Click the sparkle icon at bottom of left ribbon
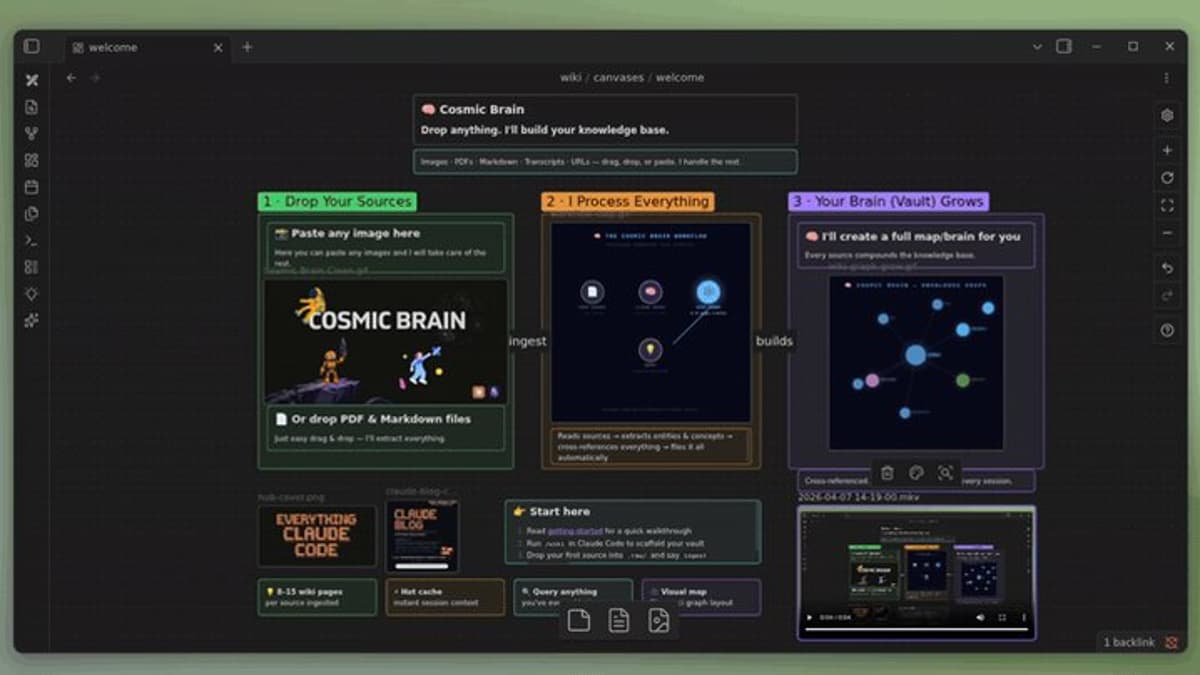Screen dimensions: 1200x675 coord(30,322)
